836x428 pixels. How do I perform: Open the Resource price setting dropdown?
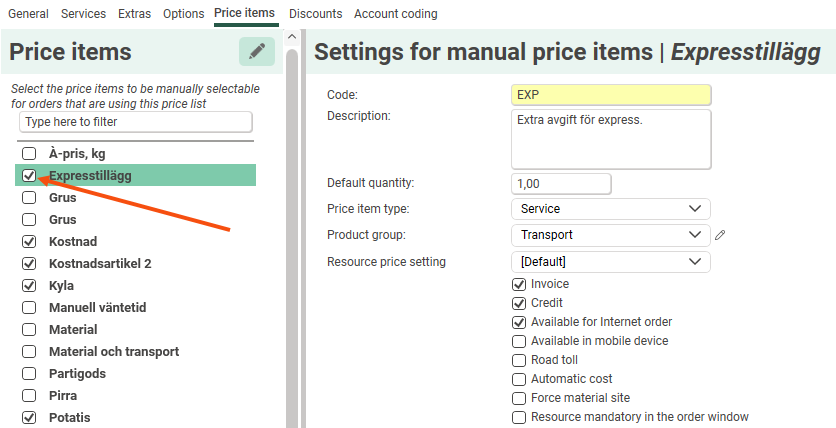coord(610,262)
